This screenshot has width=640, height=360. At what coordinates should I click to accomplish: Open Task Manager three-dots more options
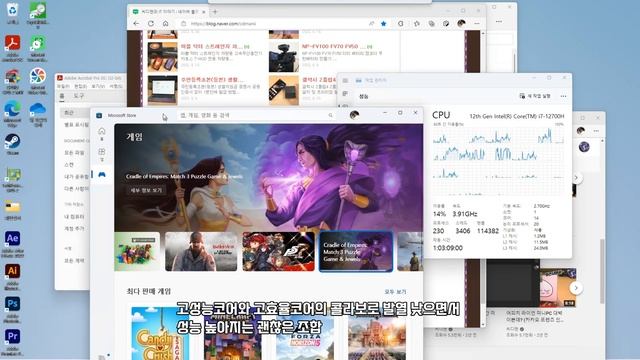563,96
